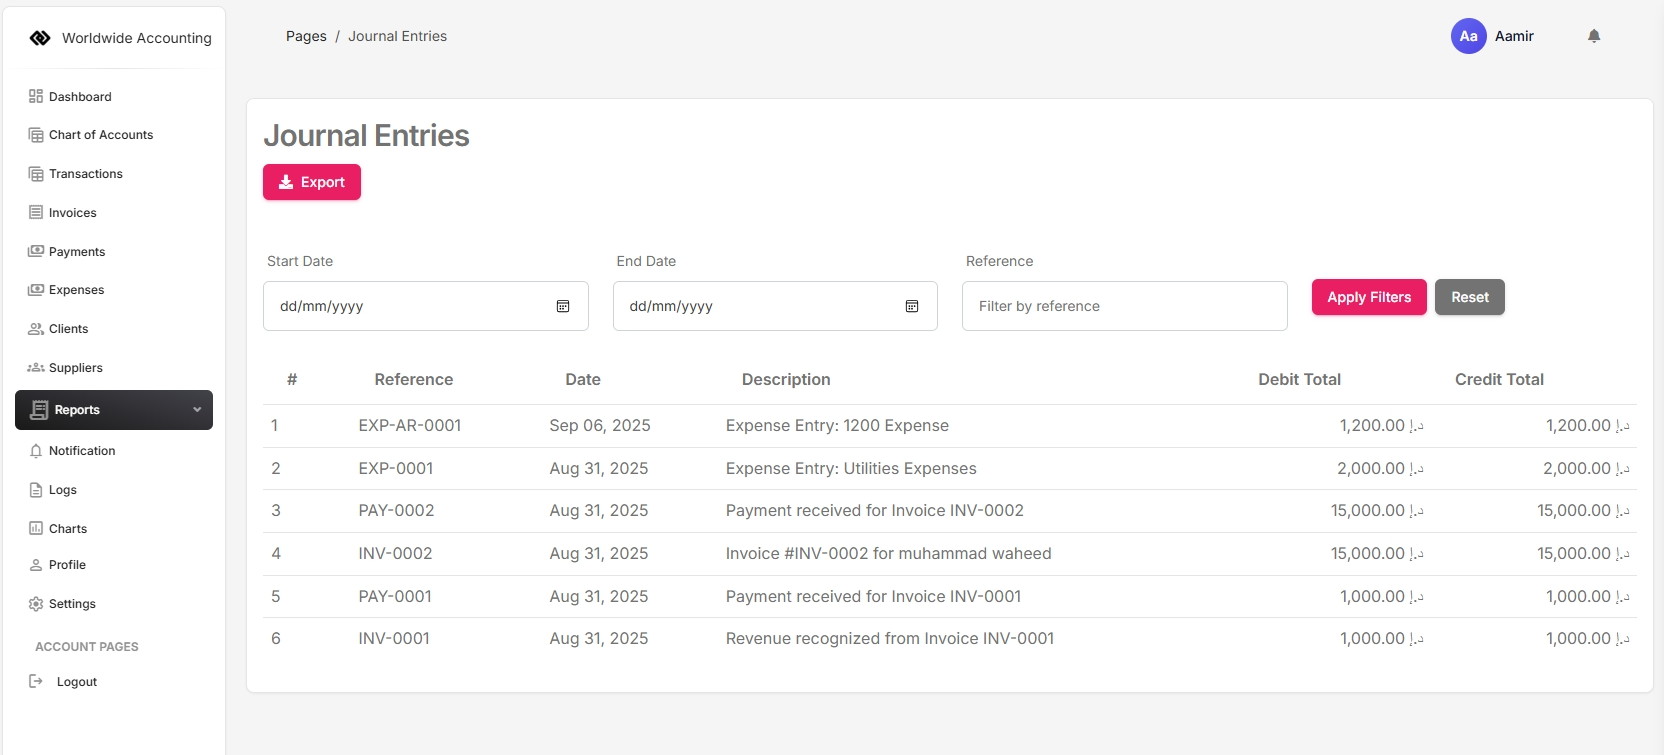This screenshot has height=755, width=1664.
Task: Click Apply Filters button
Action: (x=1369, y=297)
